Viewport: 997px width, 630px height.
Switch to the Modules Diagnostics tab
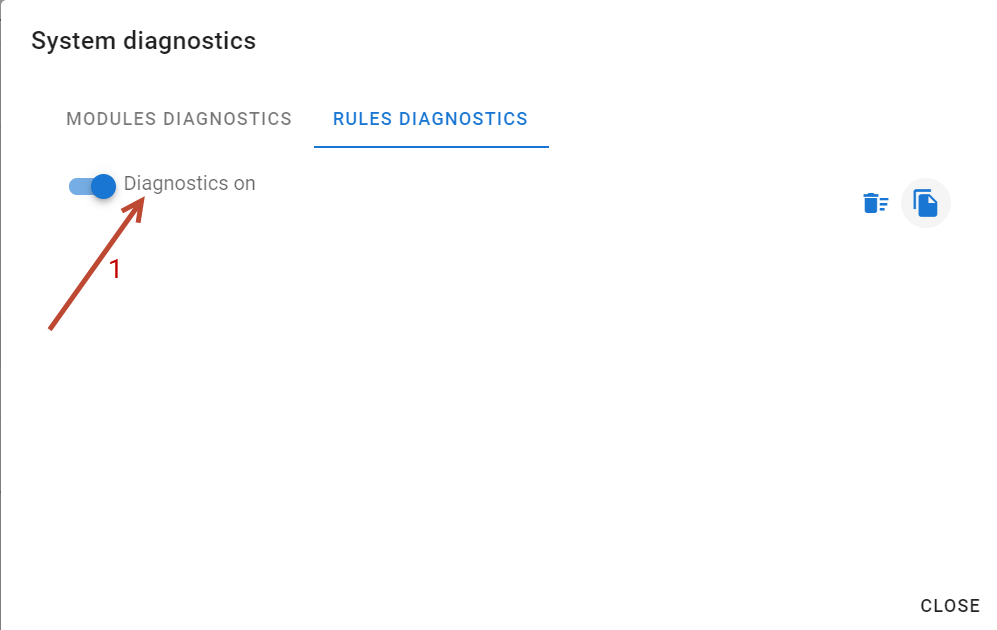[179, 119]
